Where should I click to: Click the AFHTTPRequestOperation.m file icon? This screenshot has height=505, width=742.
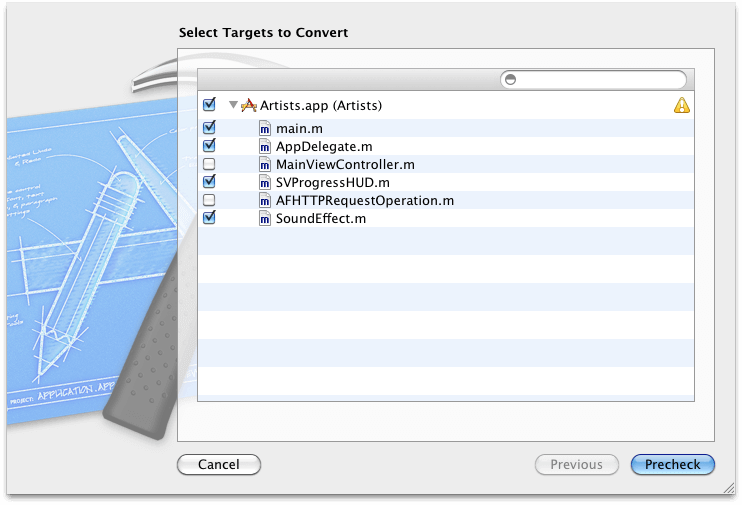click(x=265, y=200)
